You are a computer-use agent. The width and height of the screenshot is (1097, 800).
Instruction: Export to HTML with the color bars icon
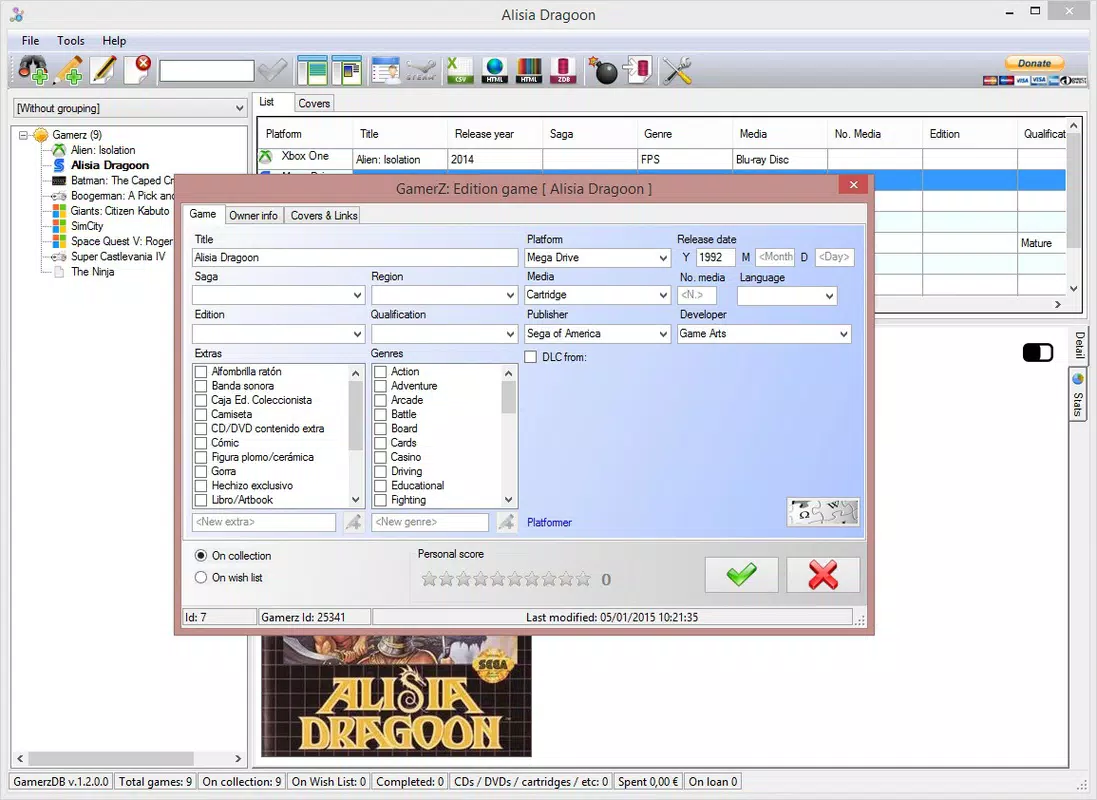coord(529,70)
